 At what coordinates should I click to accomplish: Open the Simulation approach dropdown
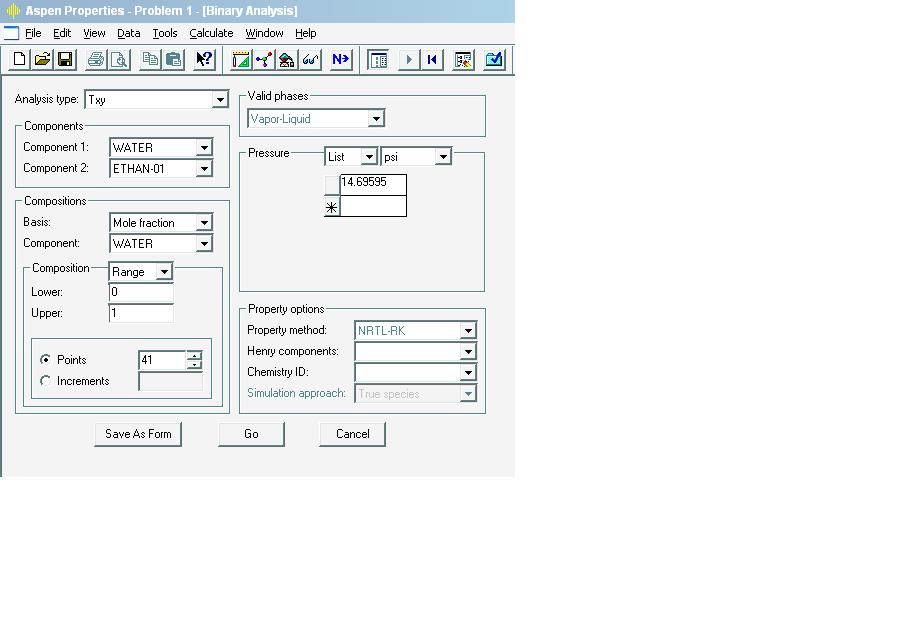point(468,394)
